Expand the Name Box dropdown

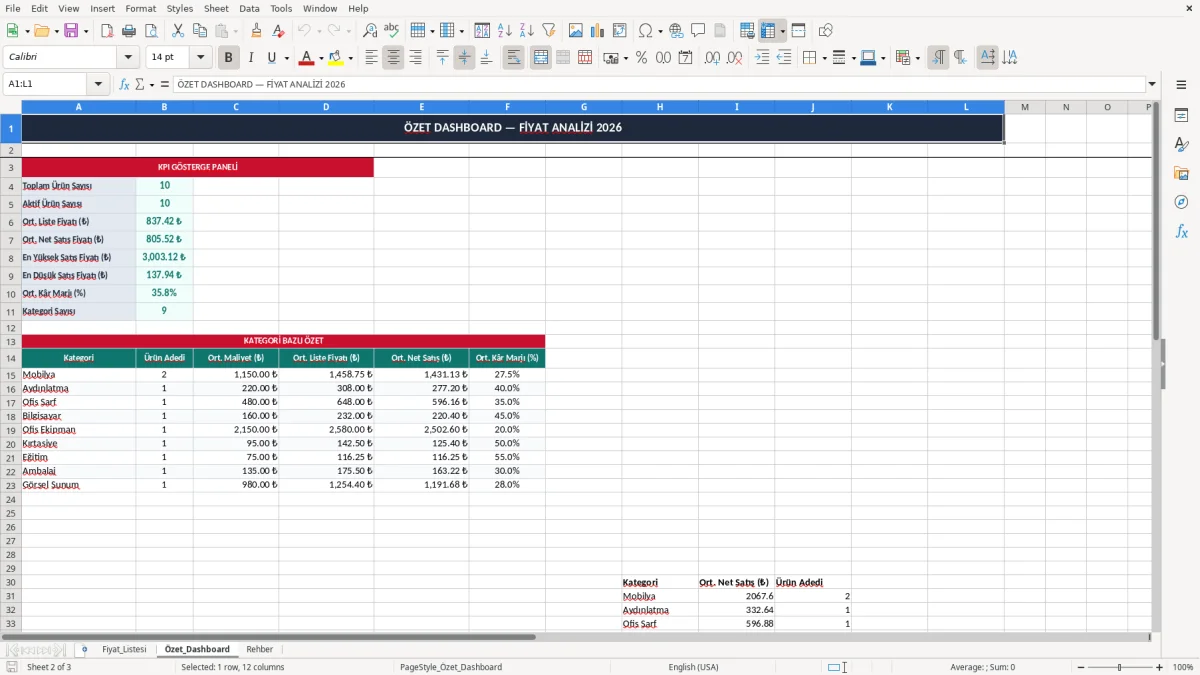(x=98, y=84)
